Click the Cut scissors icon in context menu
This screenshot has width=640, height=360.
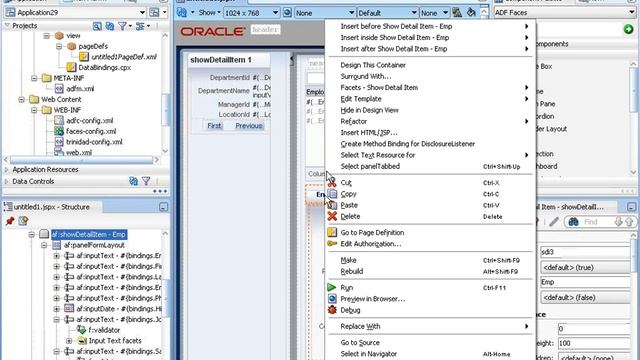click(332, 182)
